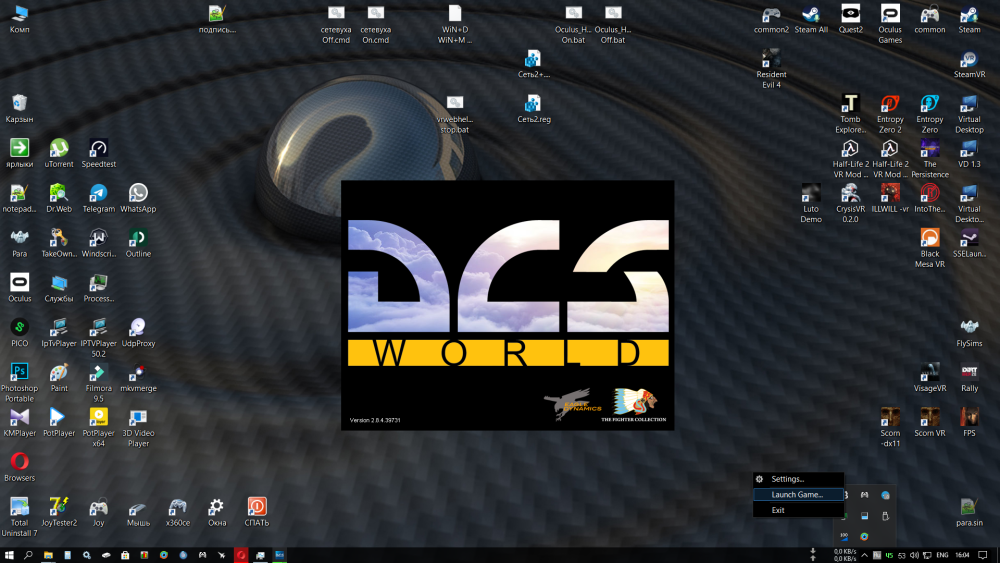Open File Explorer from the taskbar
Viewport: 1000px width, 563px height.
[48, 555]
